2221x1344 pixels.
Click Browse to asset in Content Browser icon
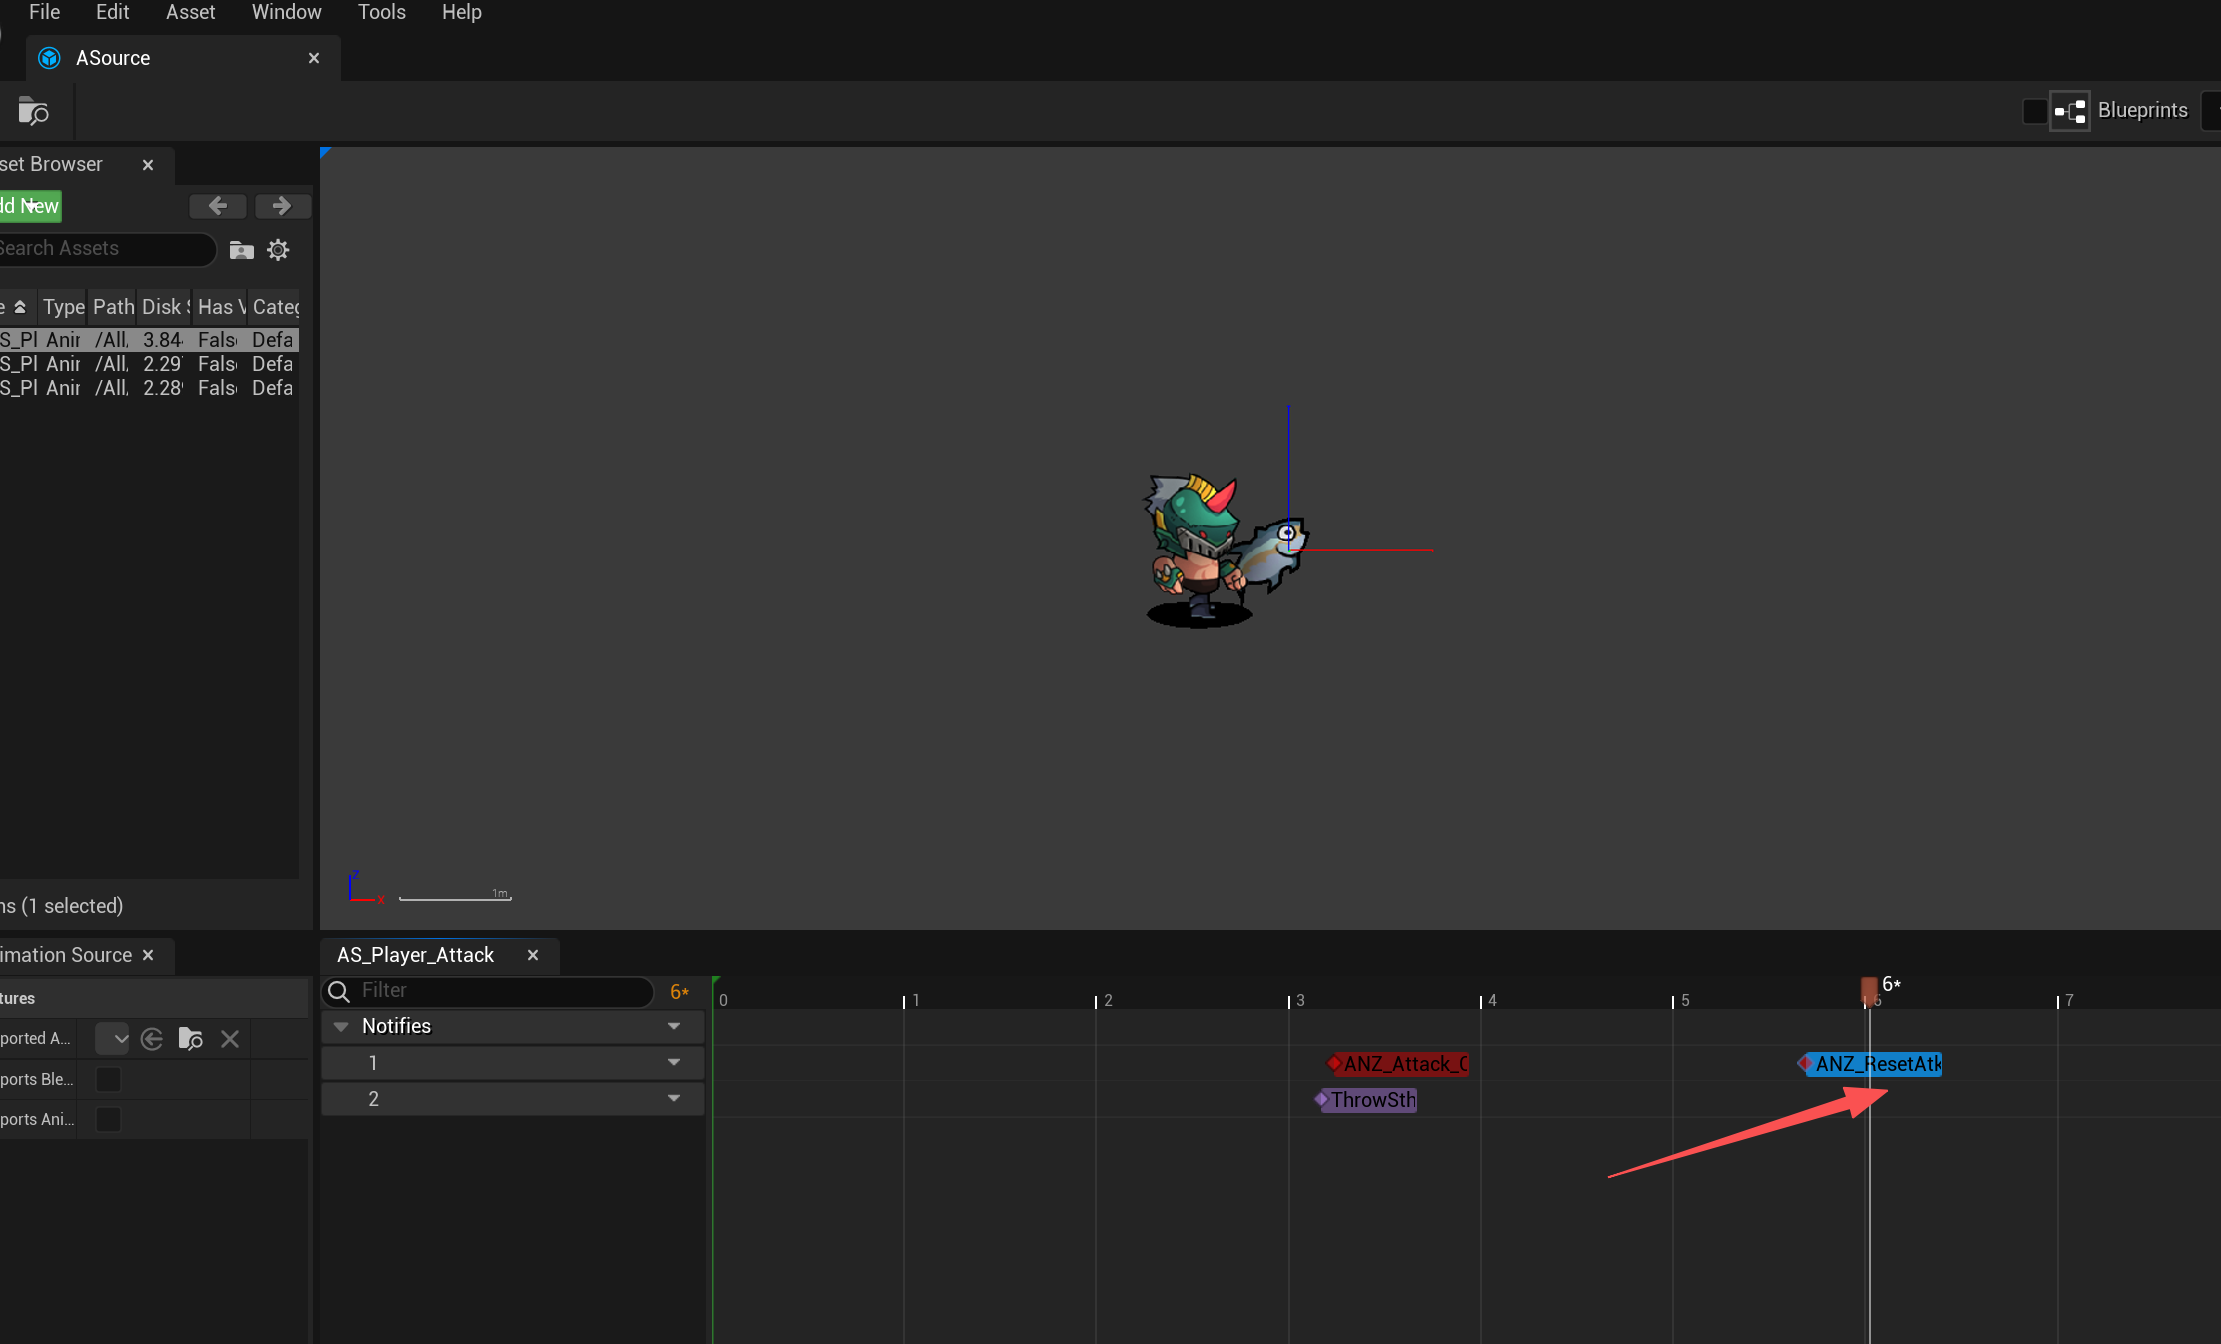(34, 111)
